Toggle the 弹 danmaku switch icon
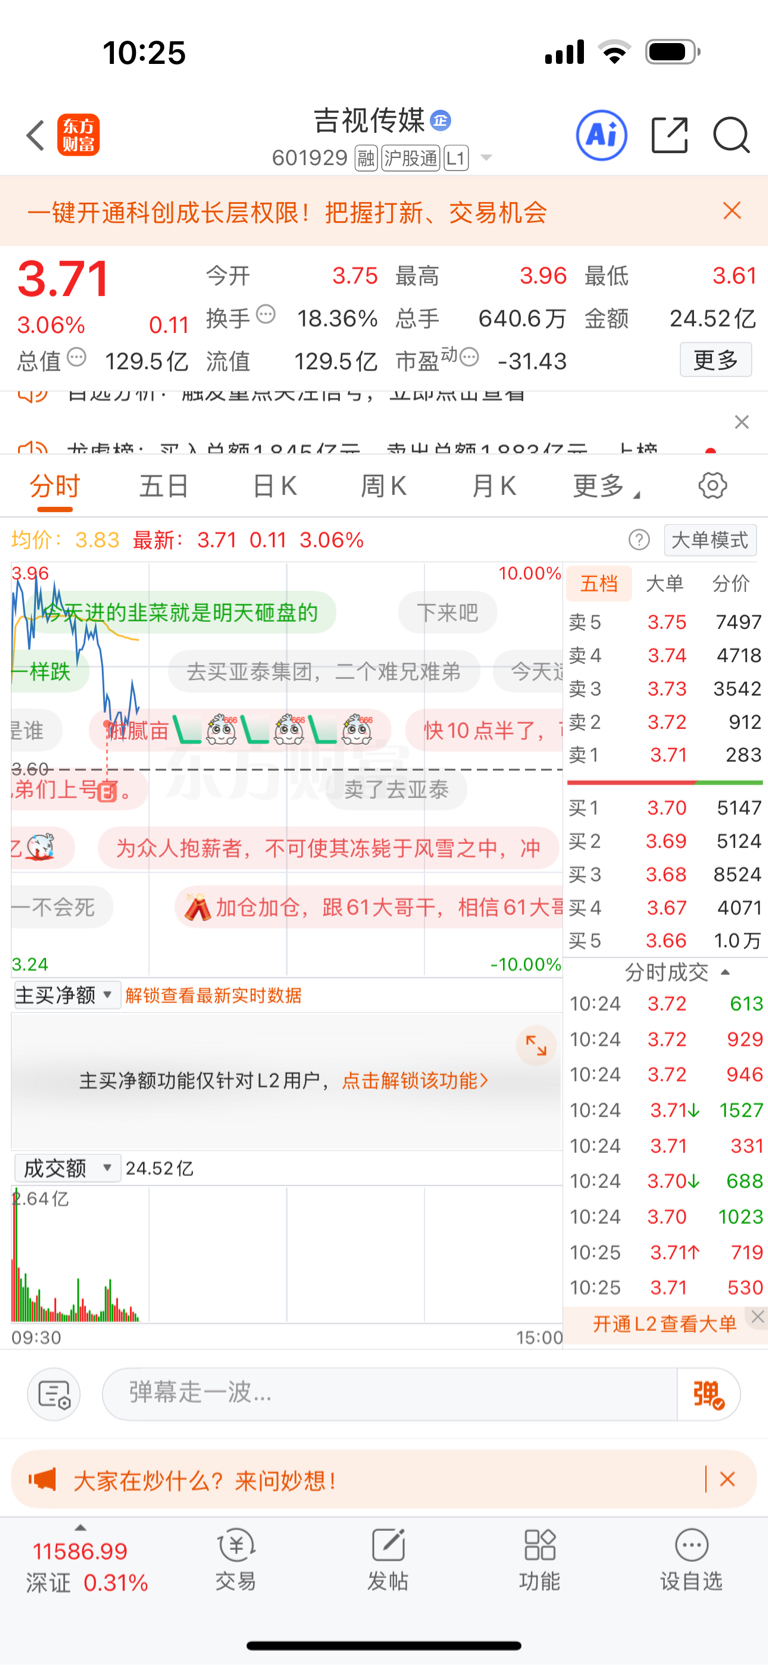 (709, 1394)
